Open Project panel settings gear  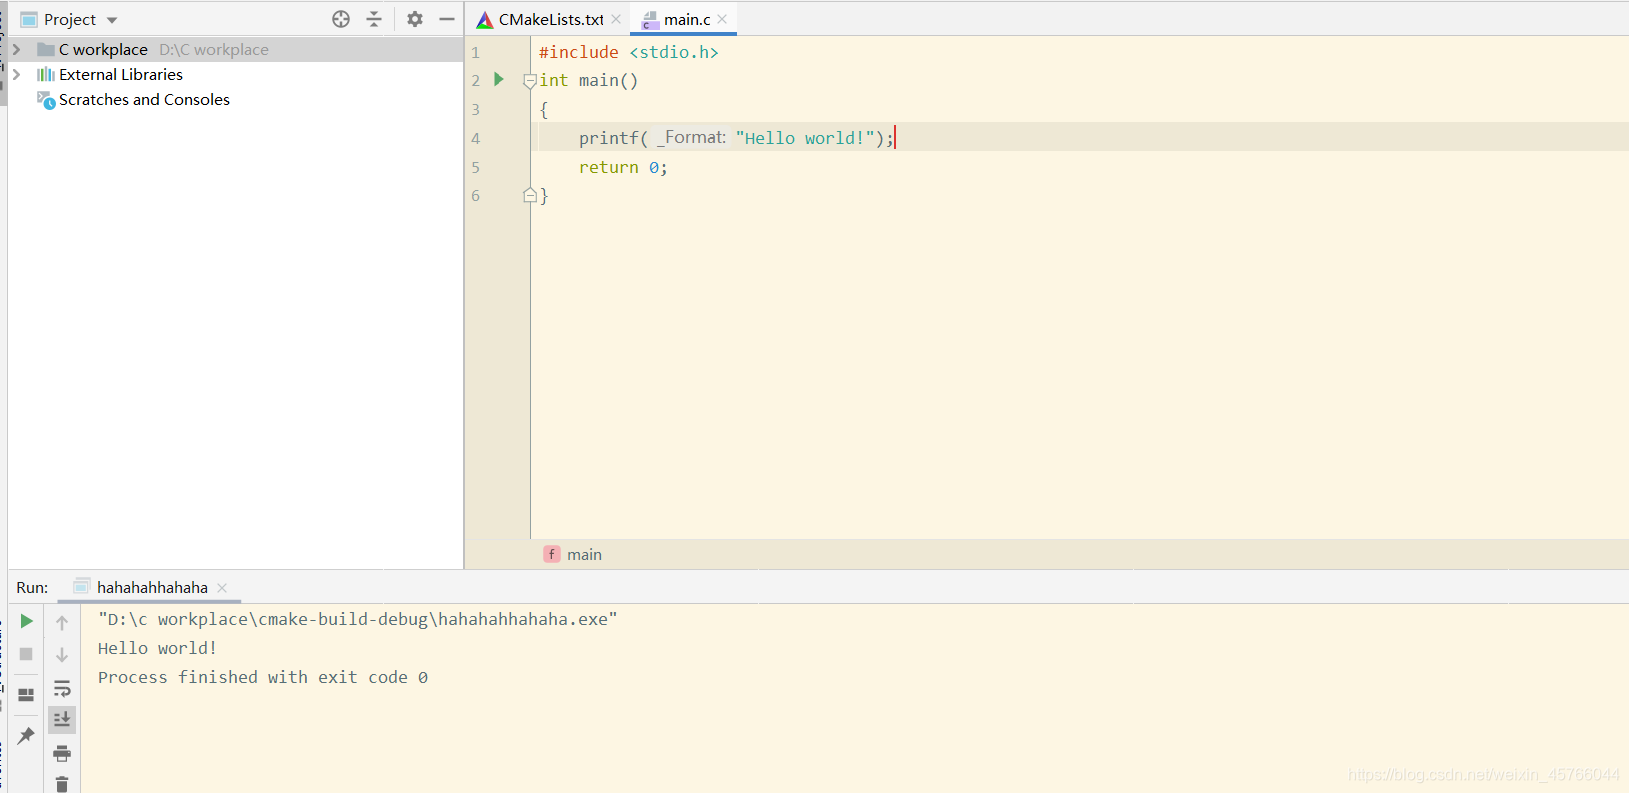[x=415, y=19]
